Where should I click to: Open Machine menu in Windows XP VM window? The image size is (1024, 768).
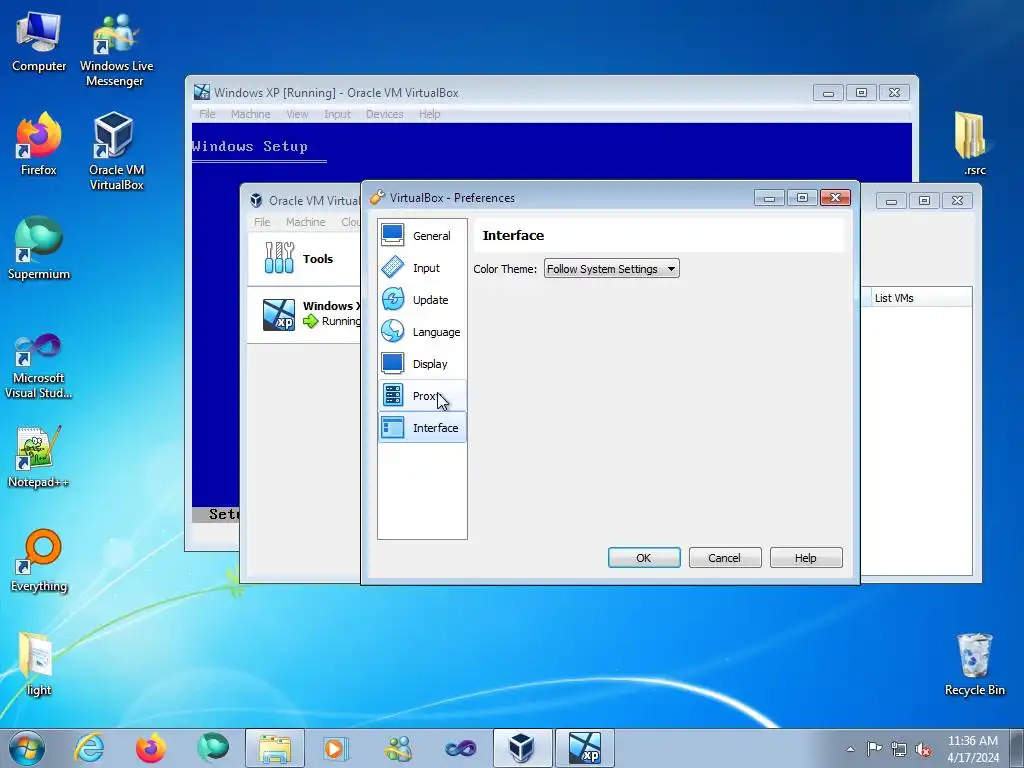point(250,114)
